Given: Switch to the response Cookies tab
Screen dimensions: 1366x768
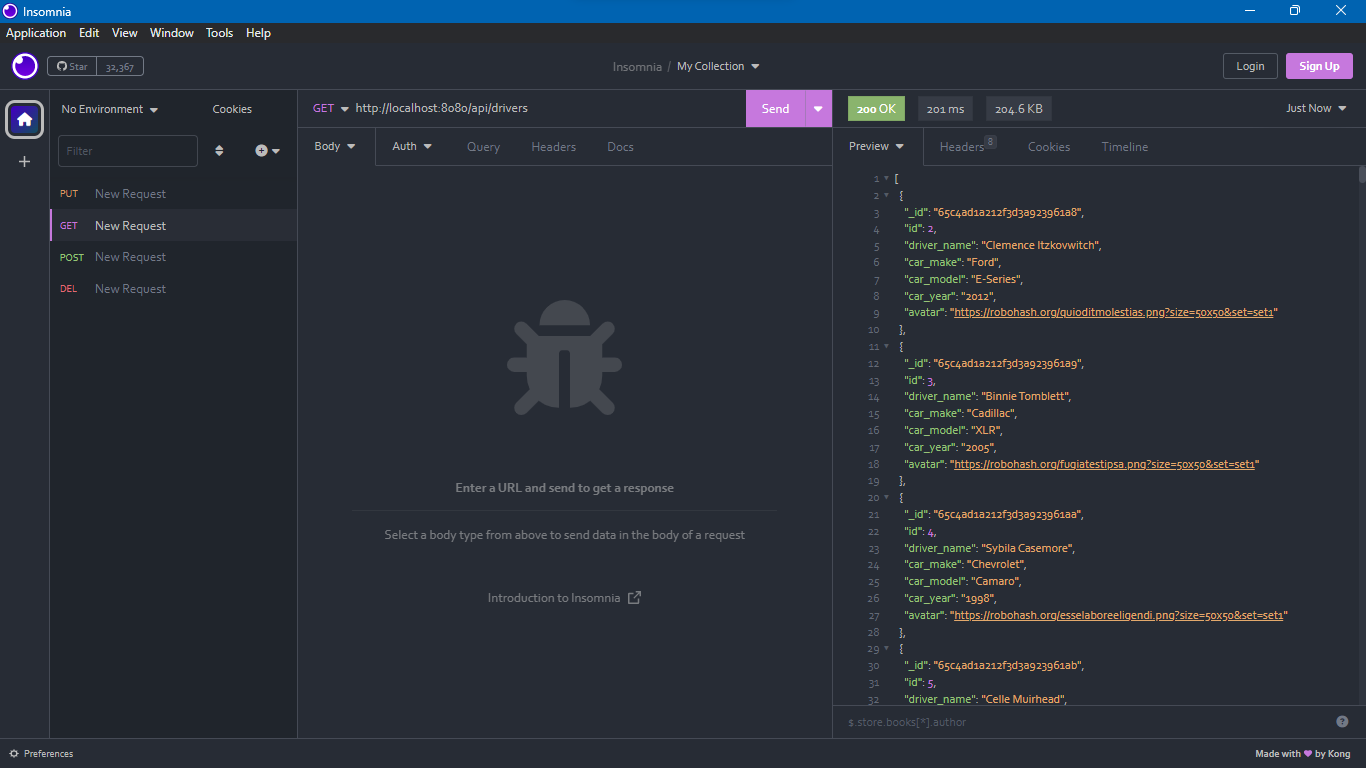Looking at the screenshot, I should coord(1049,147).
